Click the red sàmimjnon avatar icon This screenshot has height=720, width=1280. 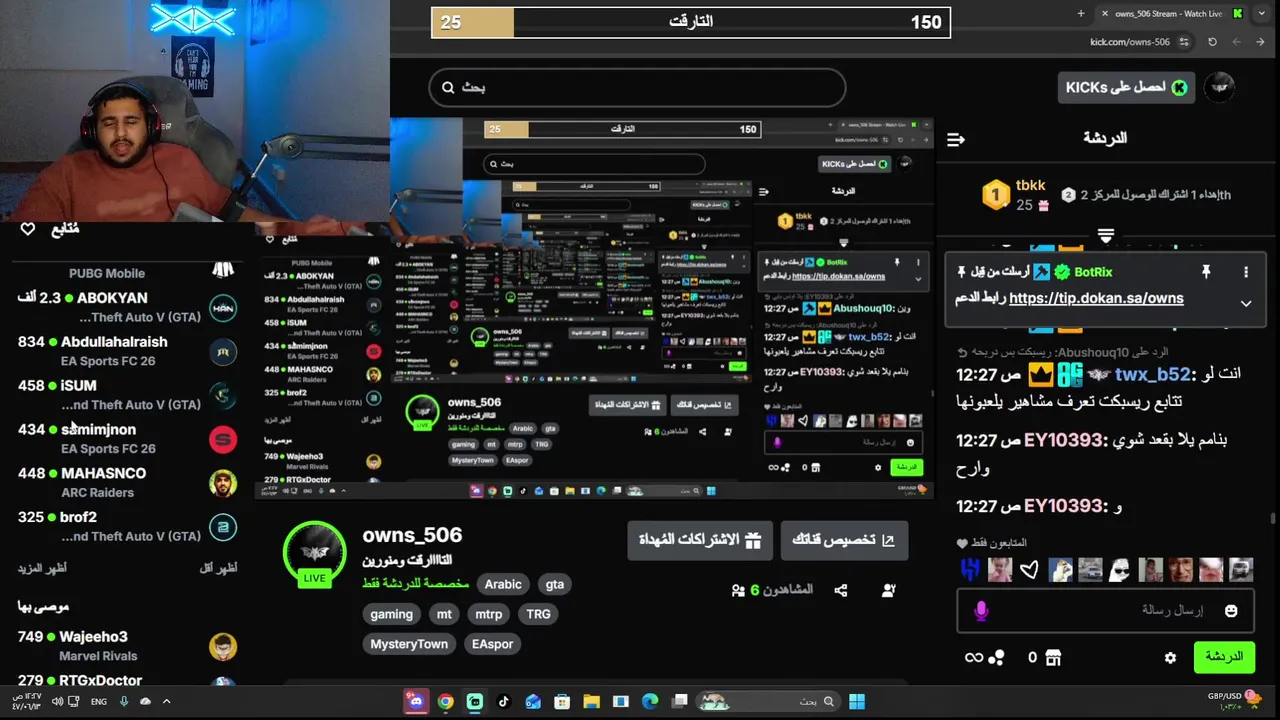click(223, 439)
